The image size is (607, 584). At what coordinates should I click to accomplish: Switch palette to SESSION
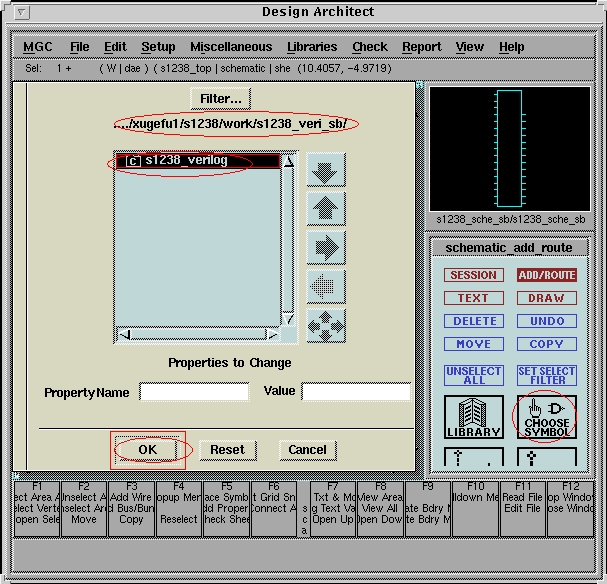(473, 275)
